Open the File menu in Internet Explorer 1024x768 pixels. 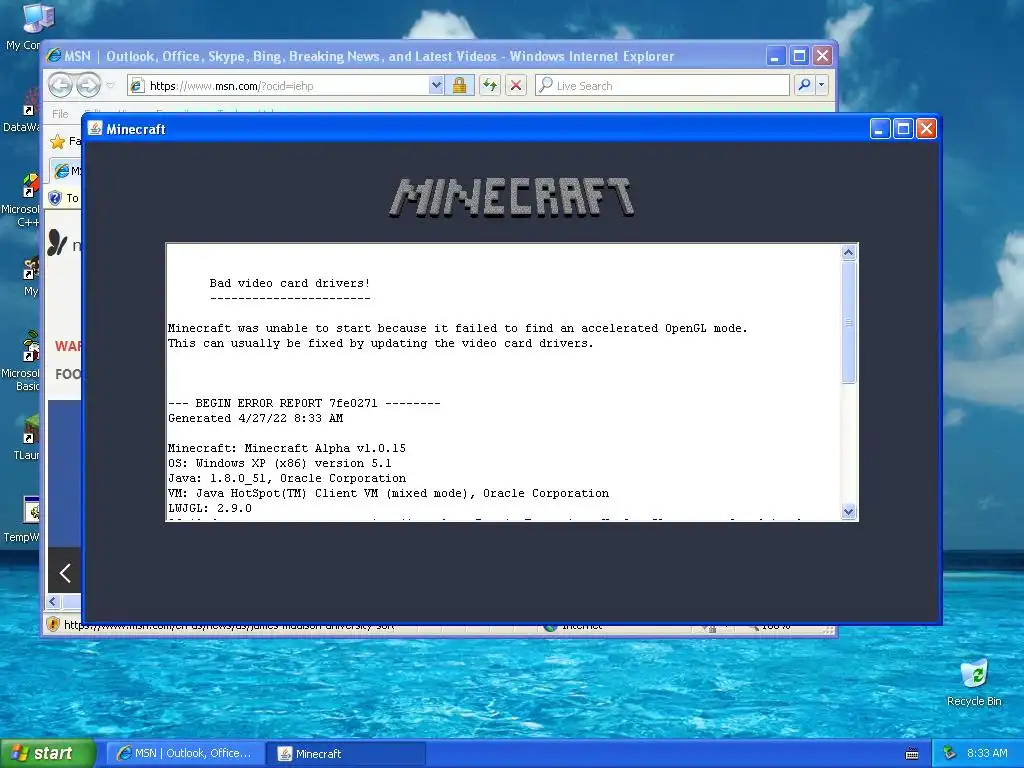click(60, 114)
